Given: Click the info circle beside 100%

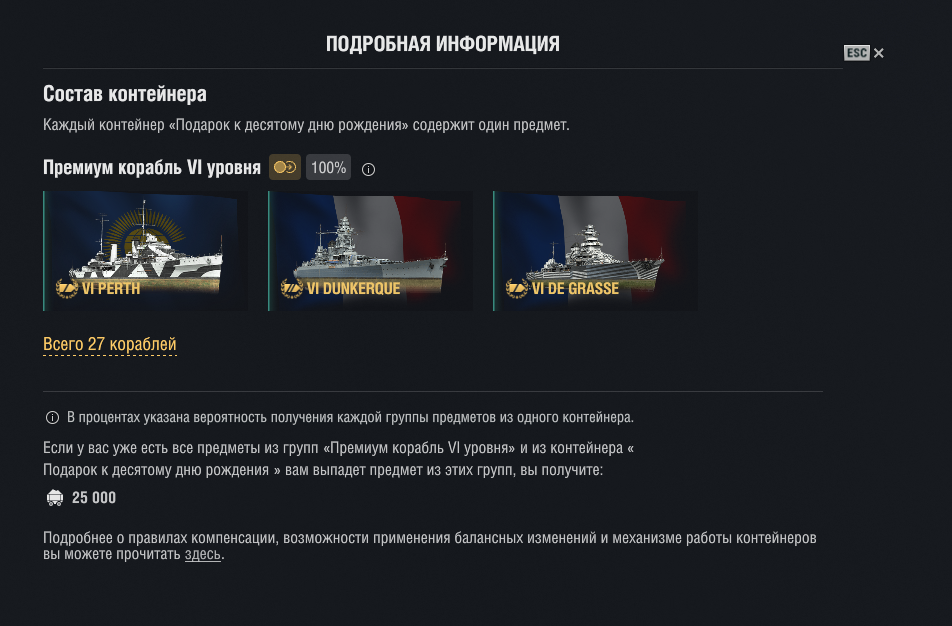Looking at the screenshot, I should pos(368,169).
